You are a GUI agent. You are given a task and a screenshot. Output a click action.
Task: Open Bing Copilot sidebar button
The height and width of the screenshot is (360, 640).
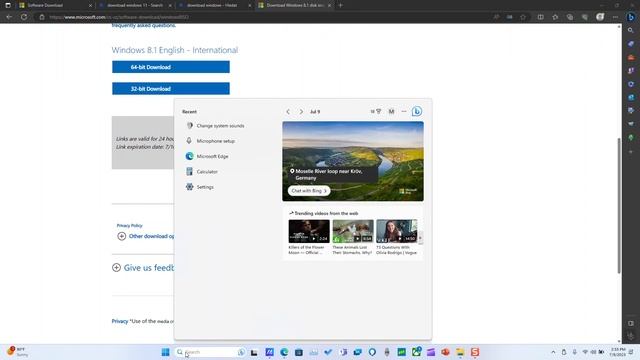(x=631, y=17)
